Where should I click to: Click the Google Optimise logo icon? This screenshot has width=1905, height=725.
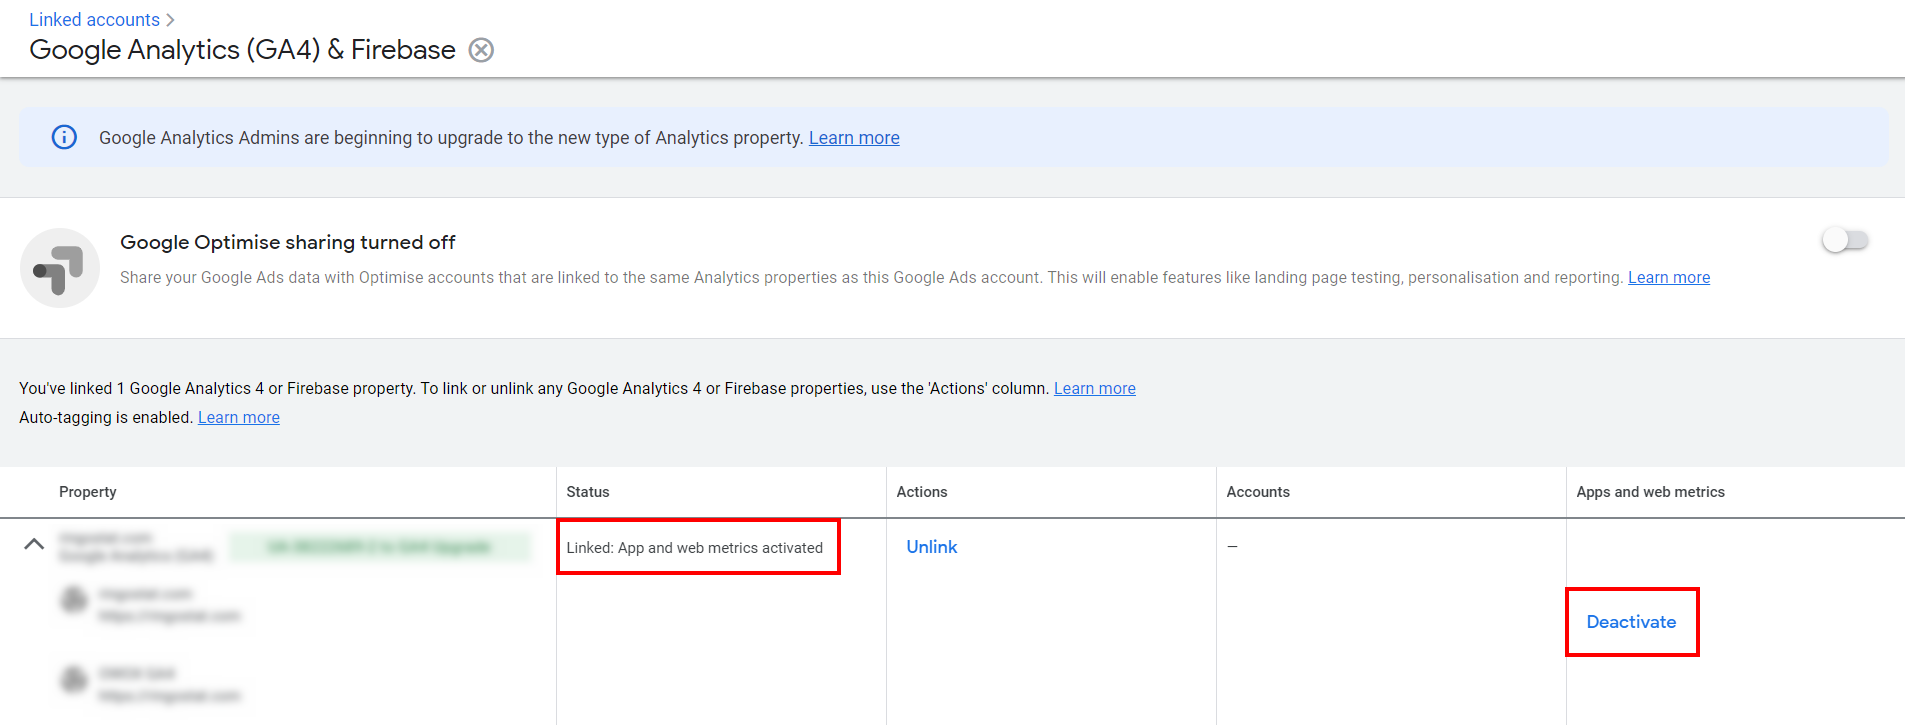point(60,268)
